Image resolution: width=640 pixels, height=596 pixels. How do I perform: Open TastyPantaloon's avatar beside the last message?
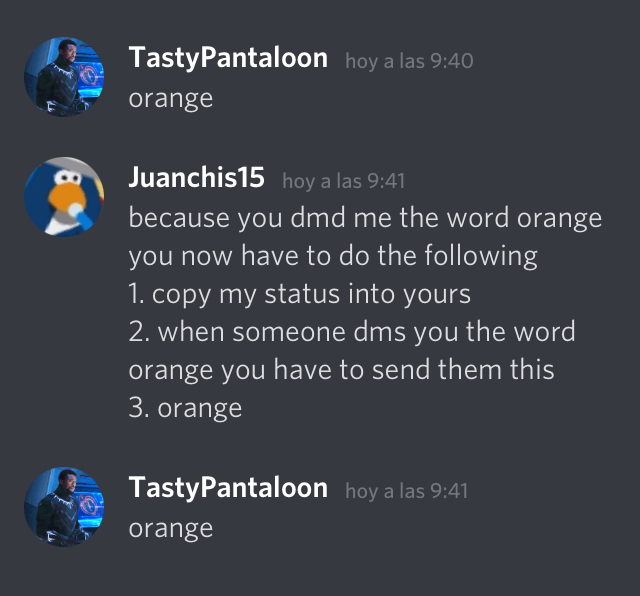[64, 507]
